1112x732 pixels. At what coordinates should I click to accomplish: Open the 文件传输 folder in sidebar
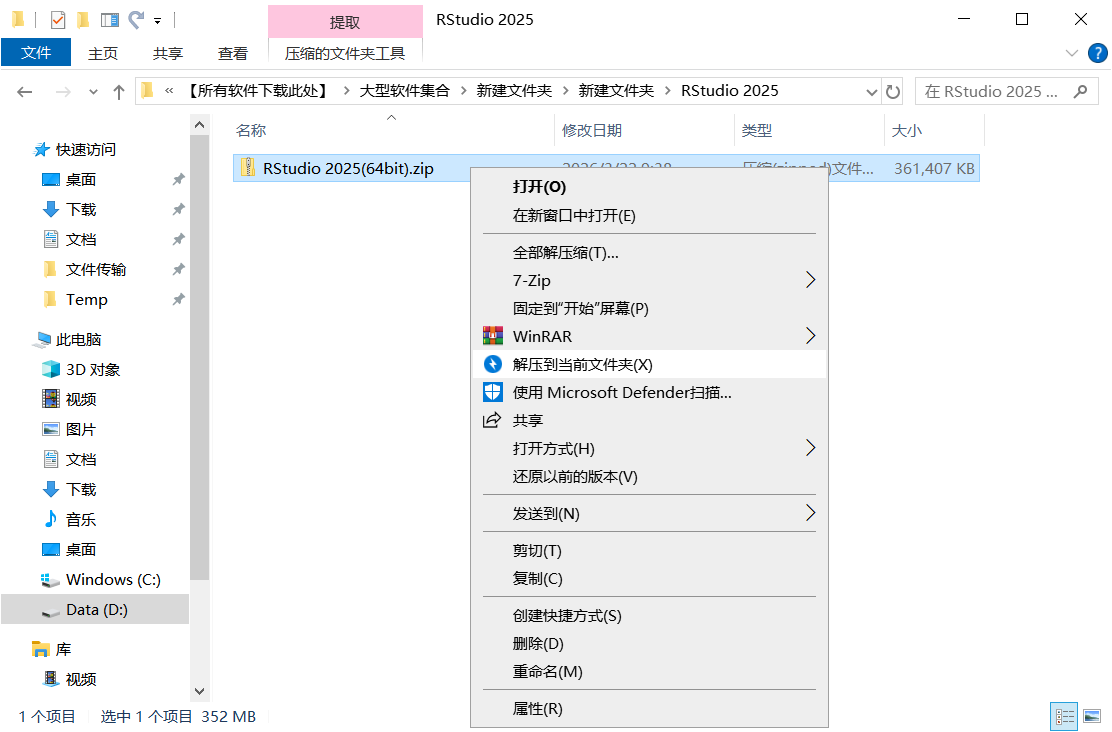[95, 270]
